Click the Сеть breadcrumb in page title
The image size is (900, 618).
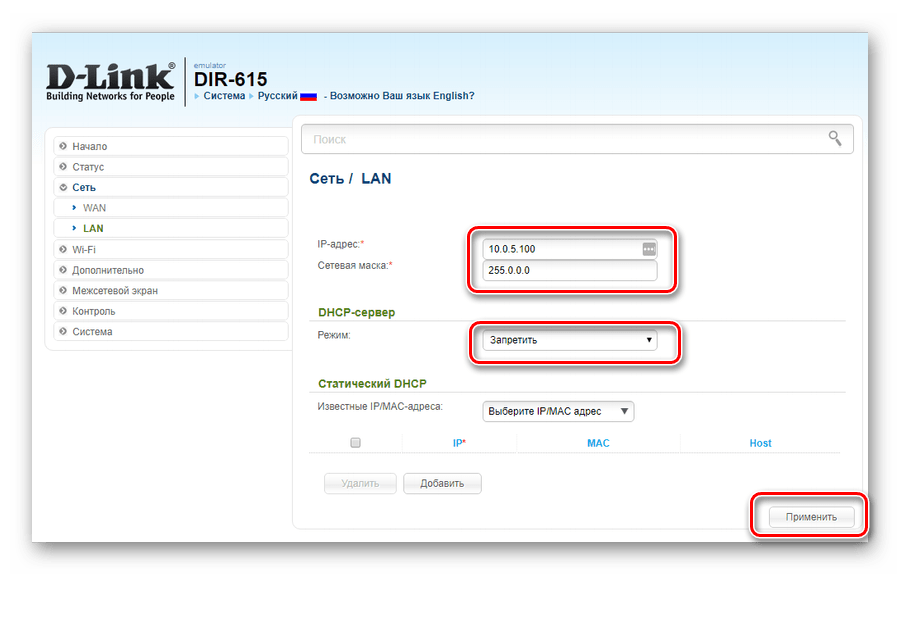327,178
